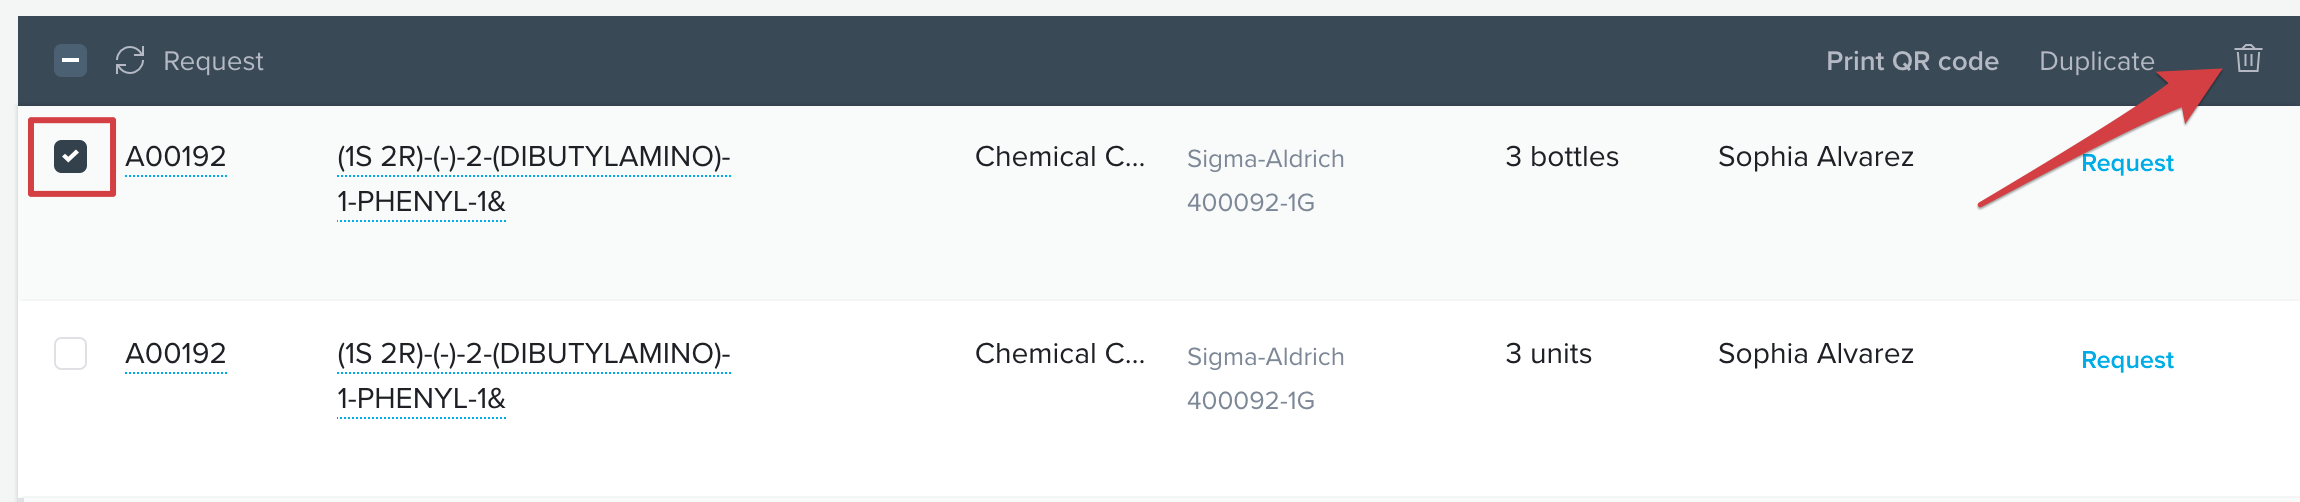2300x502 pixels.
Task: Click Print QR code
Action: pos(1912,61)
